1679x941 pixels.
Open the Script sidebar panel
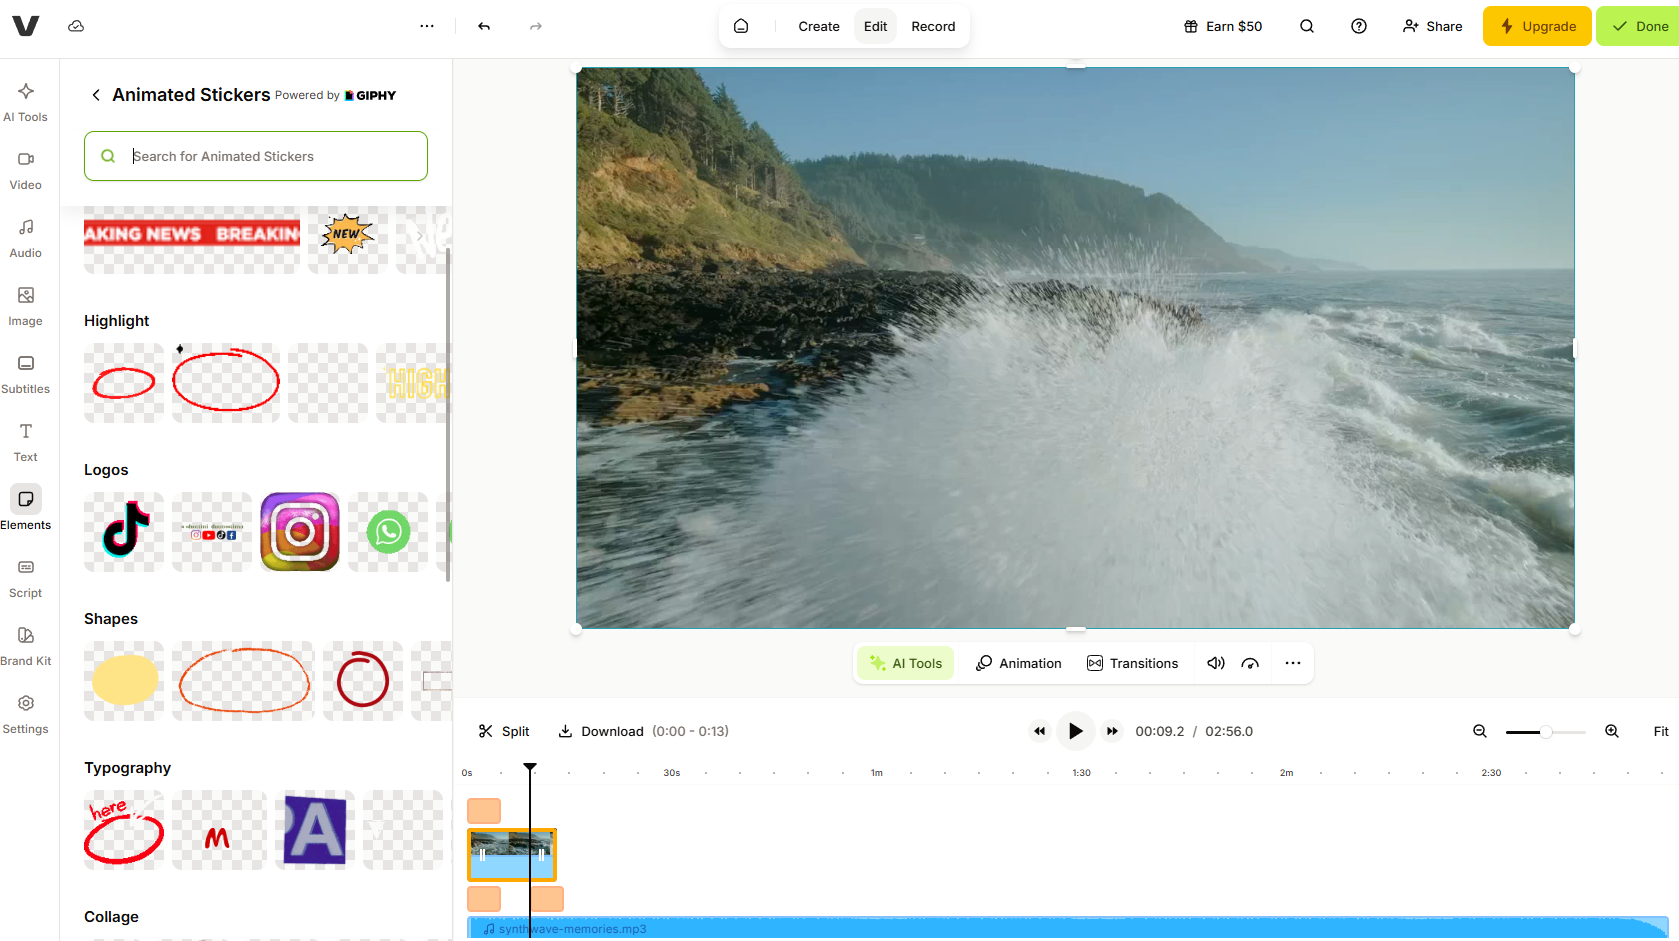click(x=26, y=578)
